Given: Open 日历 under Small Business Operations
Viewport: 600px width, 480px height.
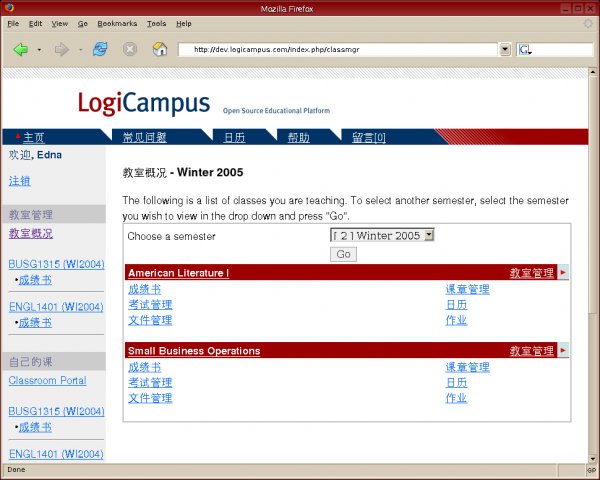Looking at the screenshot, I should (457, 383).
